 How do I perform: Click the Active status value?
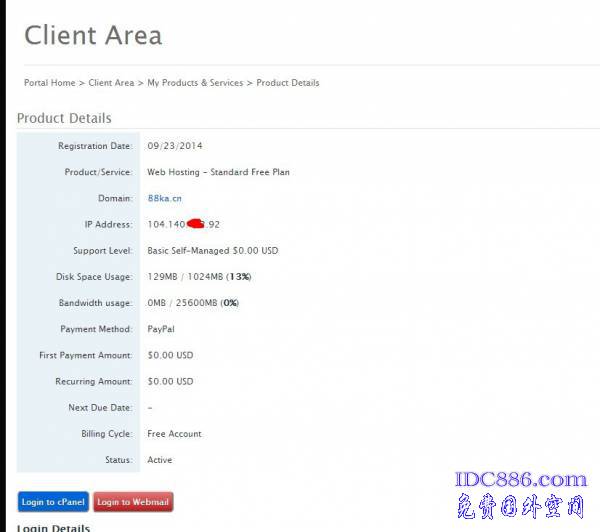tap(160, 460)
